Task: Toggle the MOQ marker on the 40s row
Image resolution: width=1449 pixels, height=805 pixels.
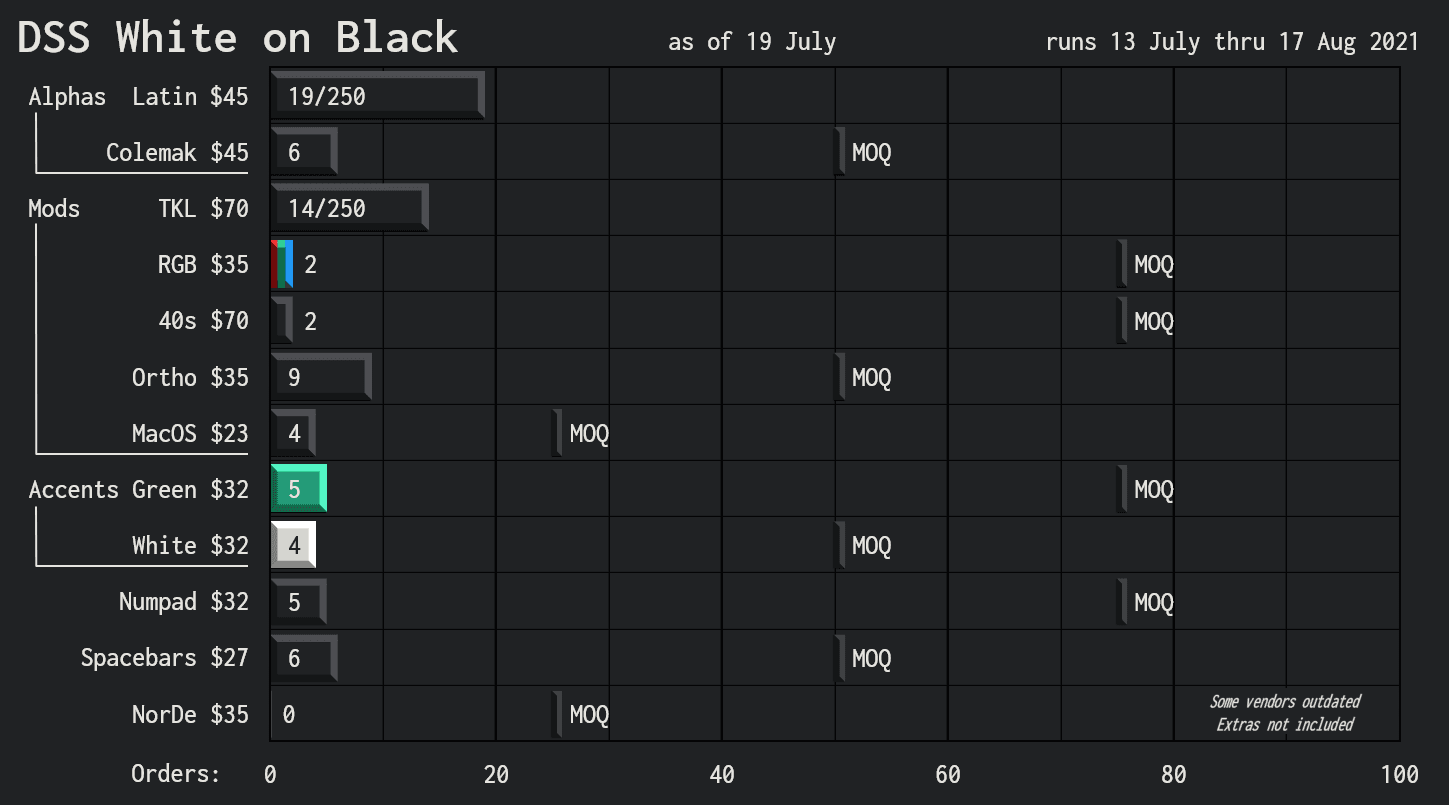Action: pos(1120,320)
